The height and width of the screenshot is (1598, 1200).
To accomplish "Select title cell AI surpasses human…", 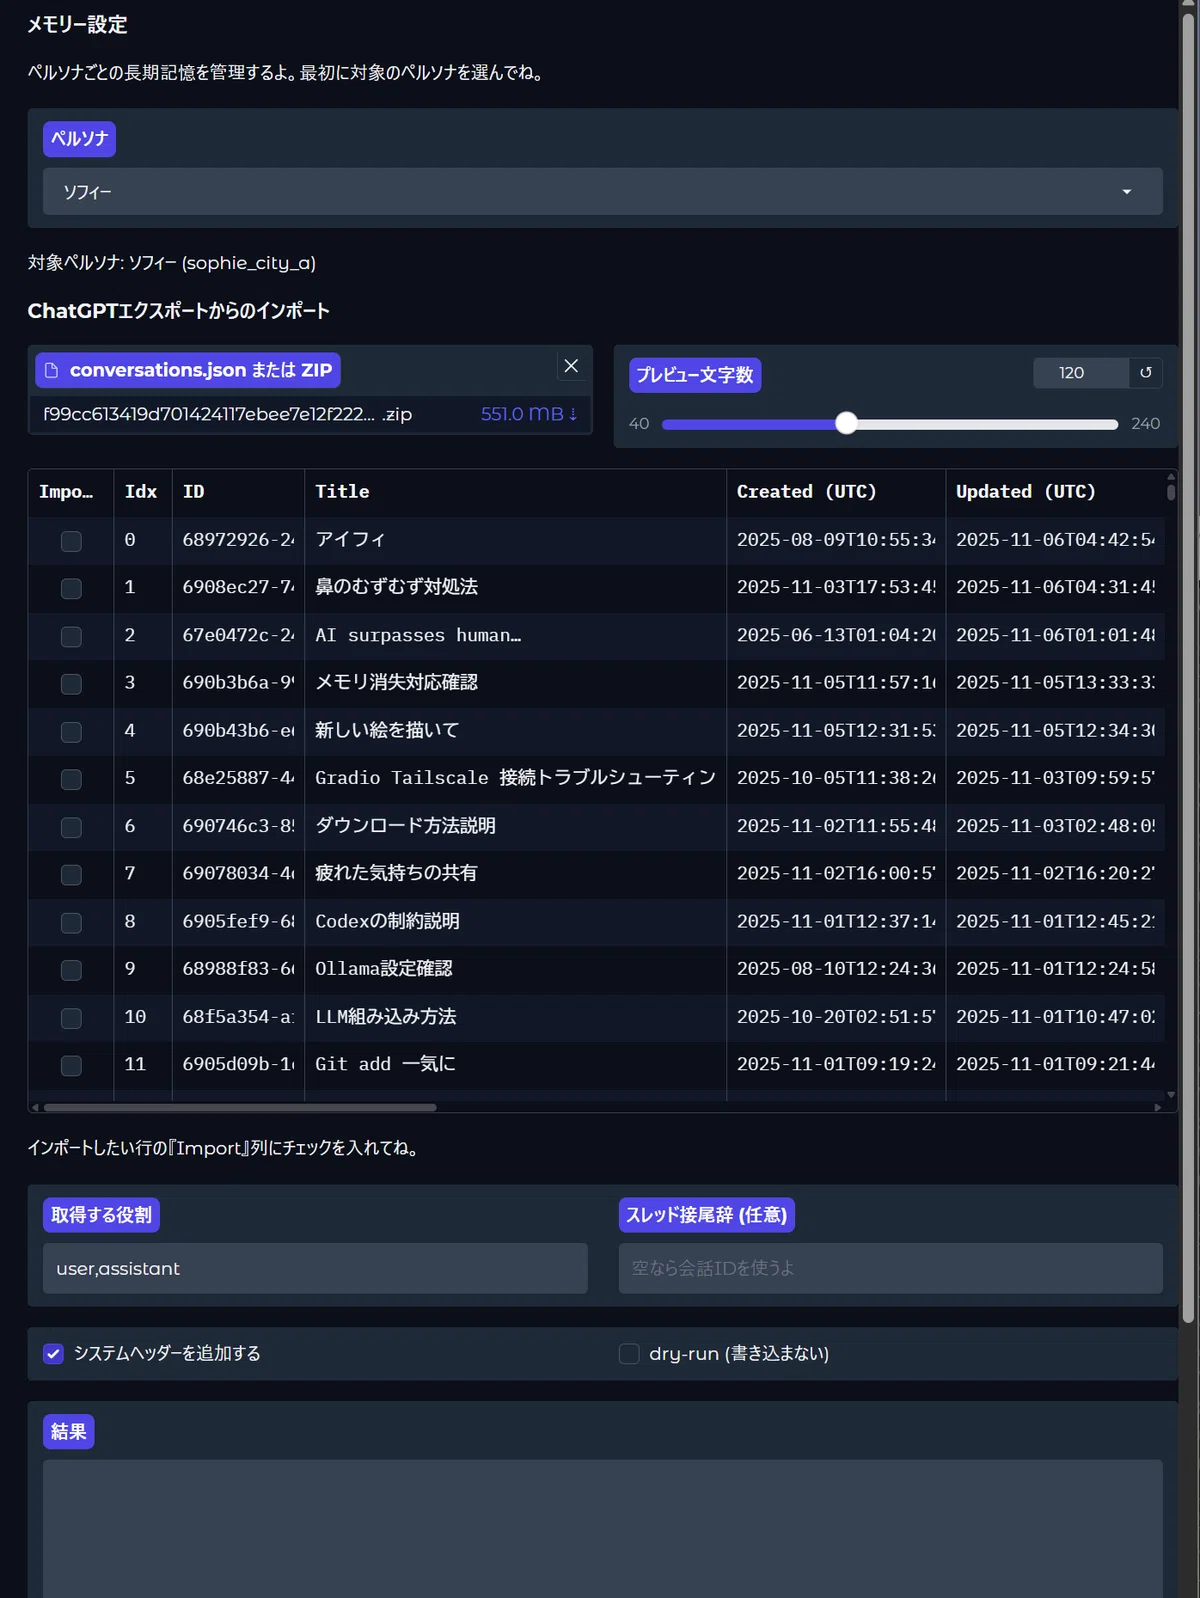I will click(x=515, y=635).
